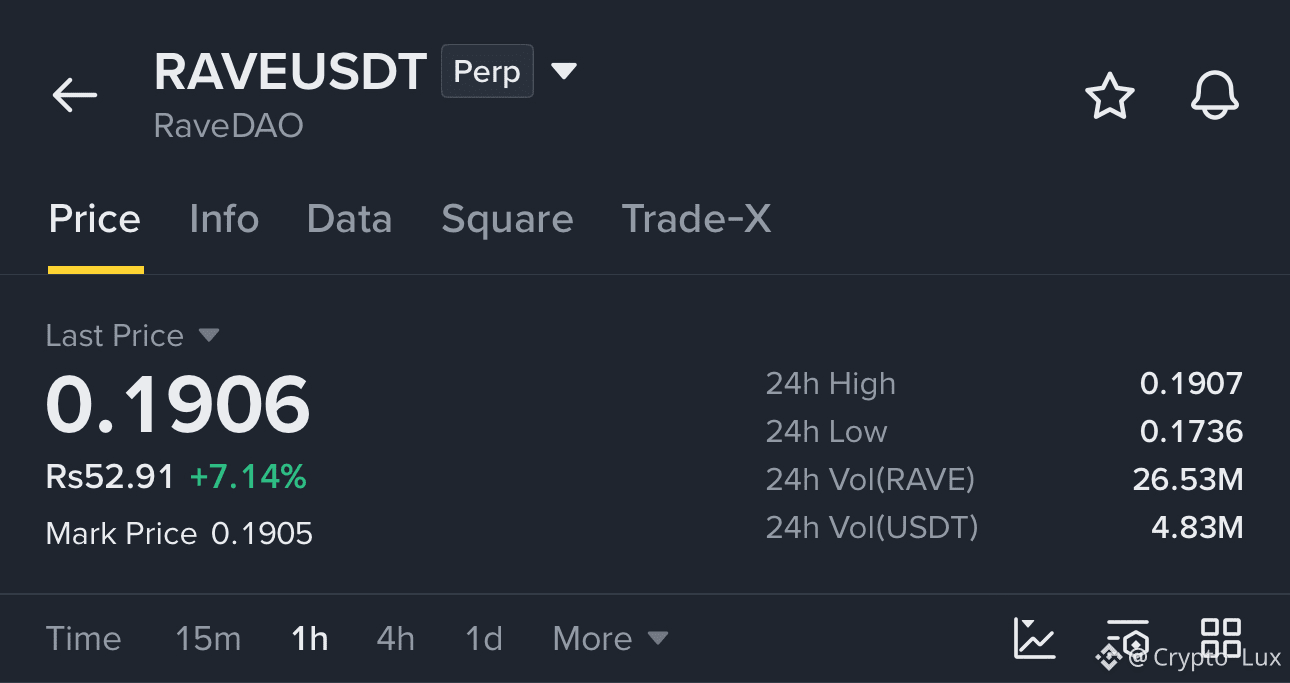Expand the trading pair selector arrow
Screen dimensions: 1290x683
[564, 71]
